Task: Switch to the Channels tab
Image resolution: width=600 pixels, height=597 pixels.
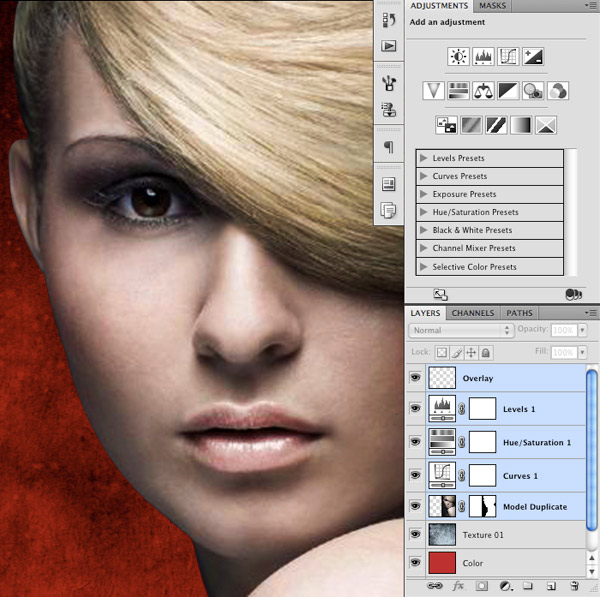Action: click(x=473, y=313)
